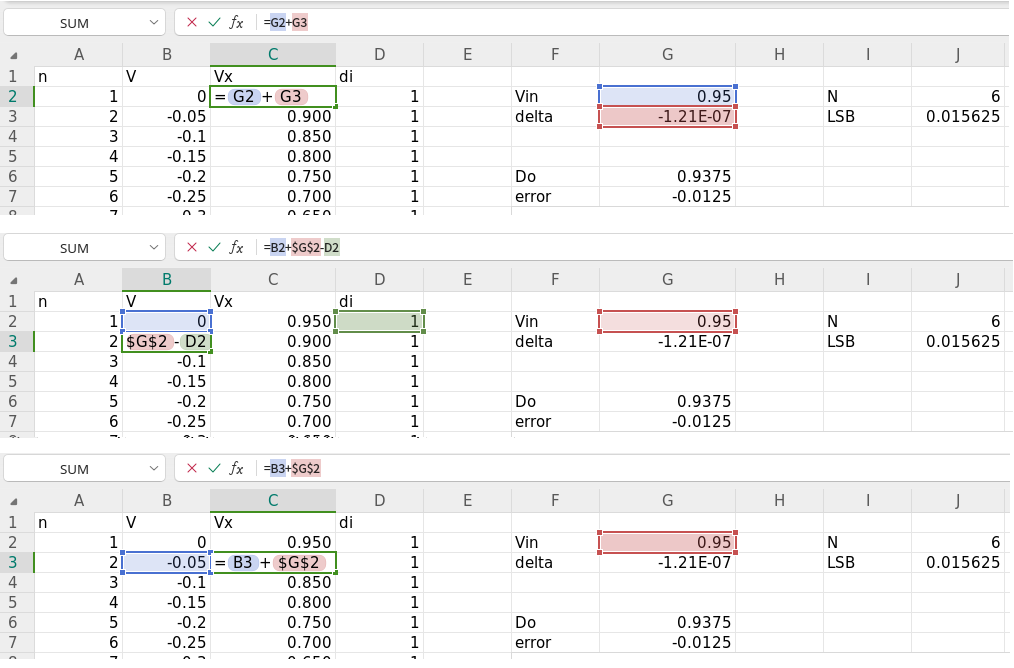1014x668 pixels.
Task: Select highlighted column C header in the =B3+$G$2 sheet
Action: pyautogui.click(x=273, y=501)
